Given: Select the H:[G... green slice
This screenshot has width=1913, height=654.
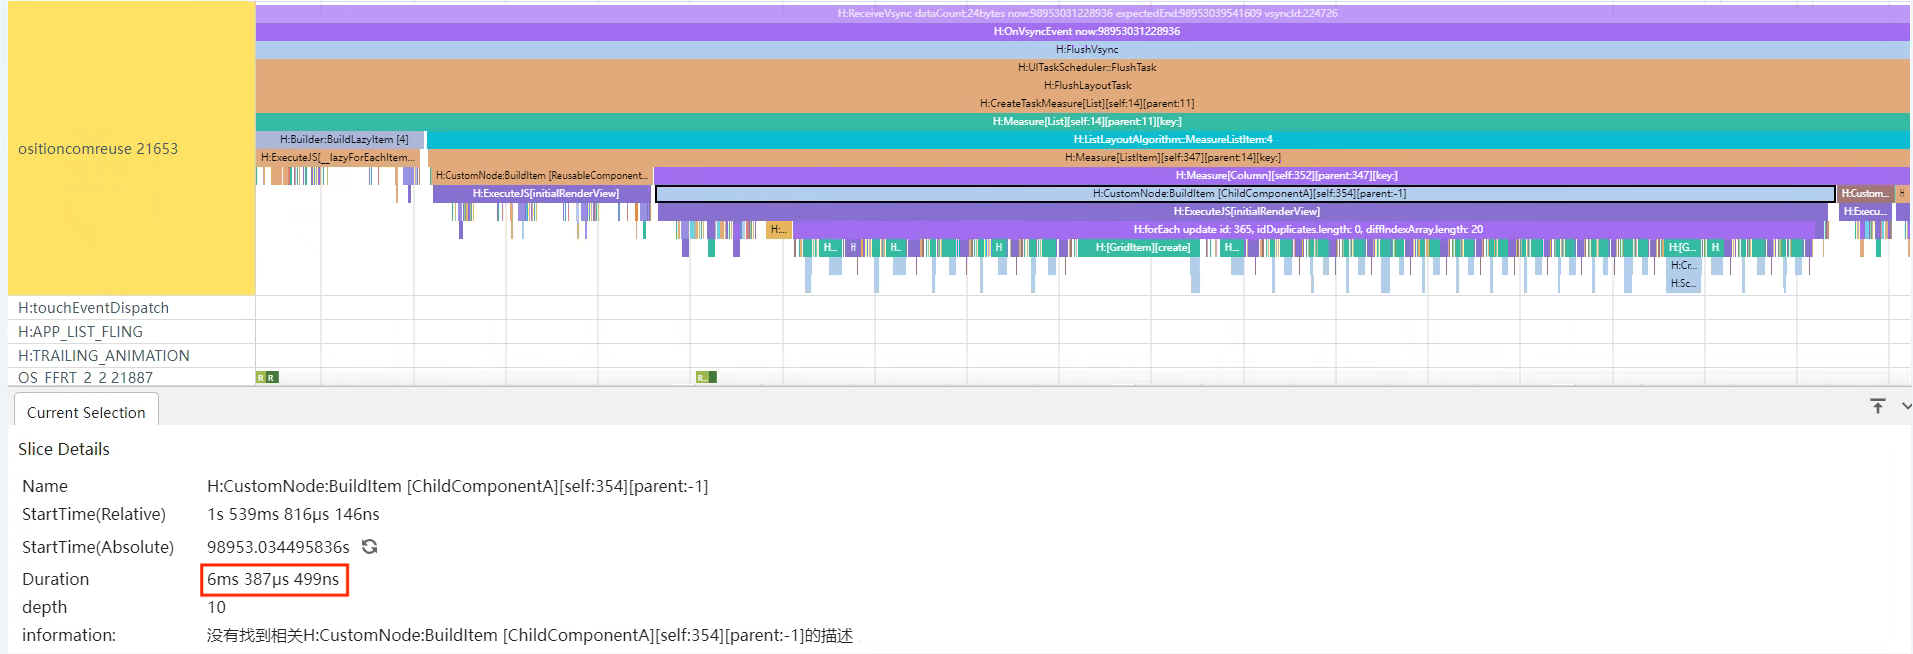Looking at the screenshot, I should pyautogui.click(x=1683, y=247).
